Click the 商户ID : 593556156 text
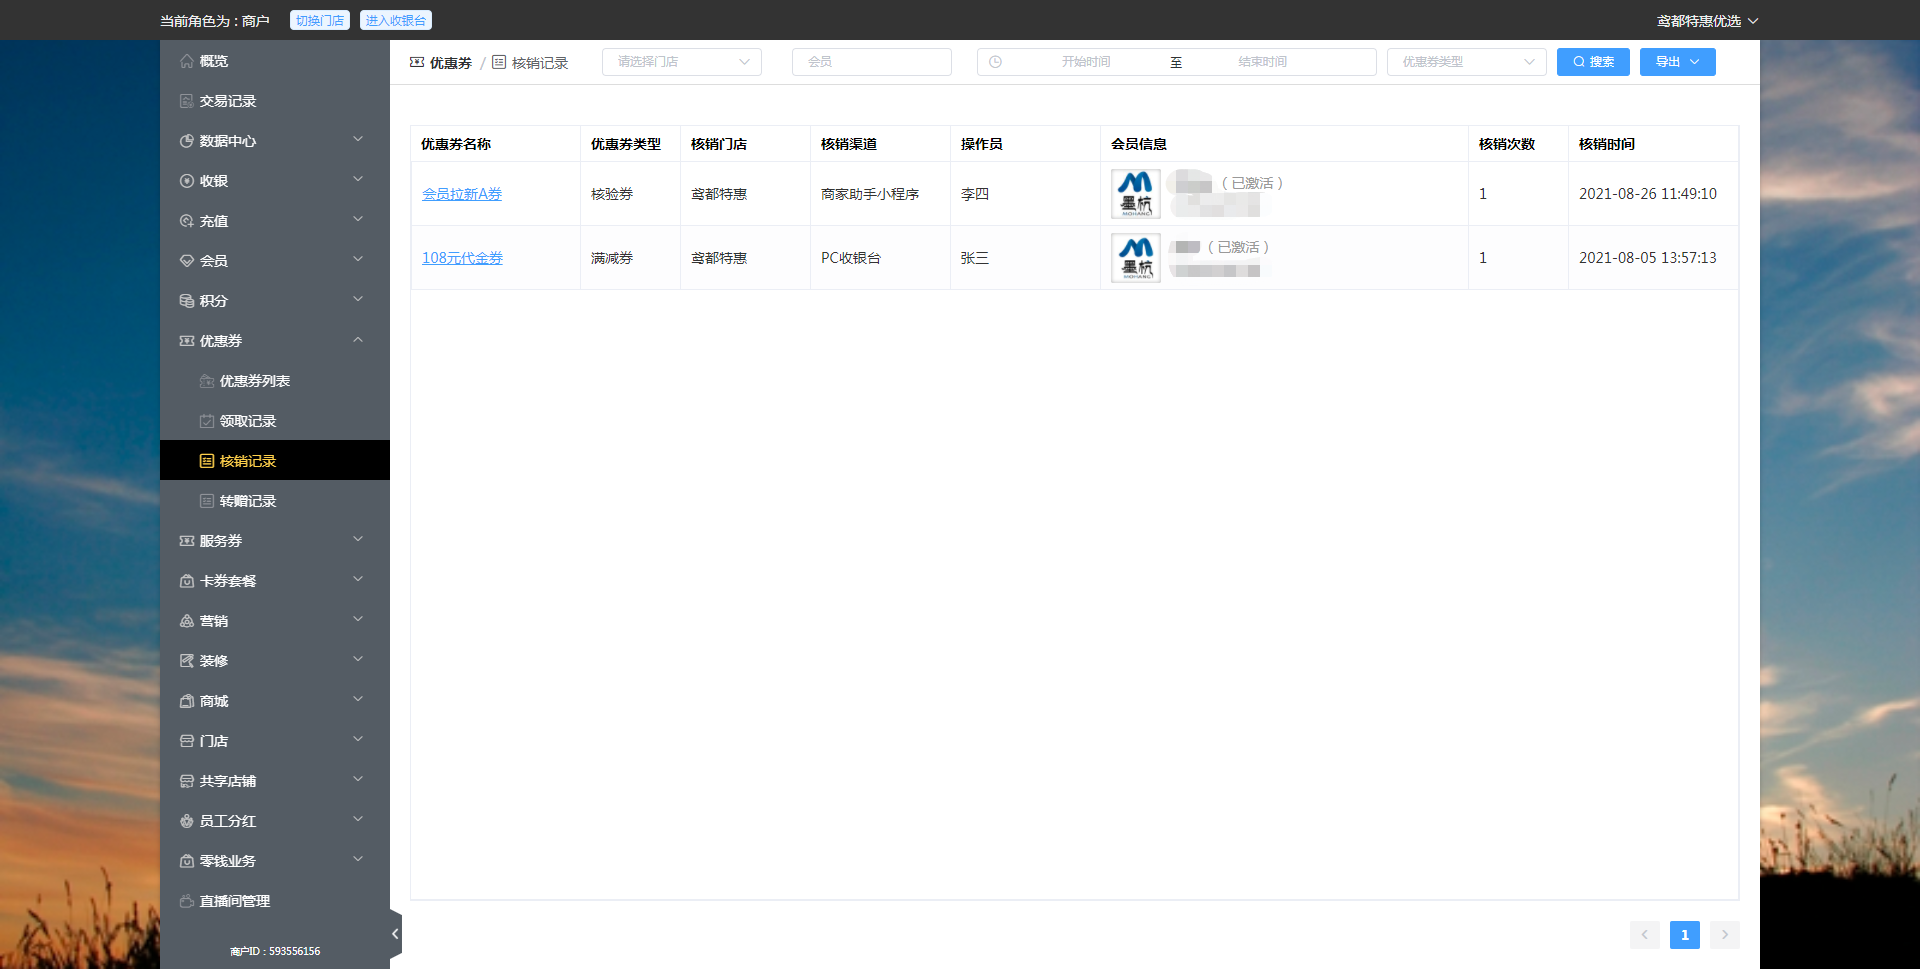1920x969 pixels. 275,951
